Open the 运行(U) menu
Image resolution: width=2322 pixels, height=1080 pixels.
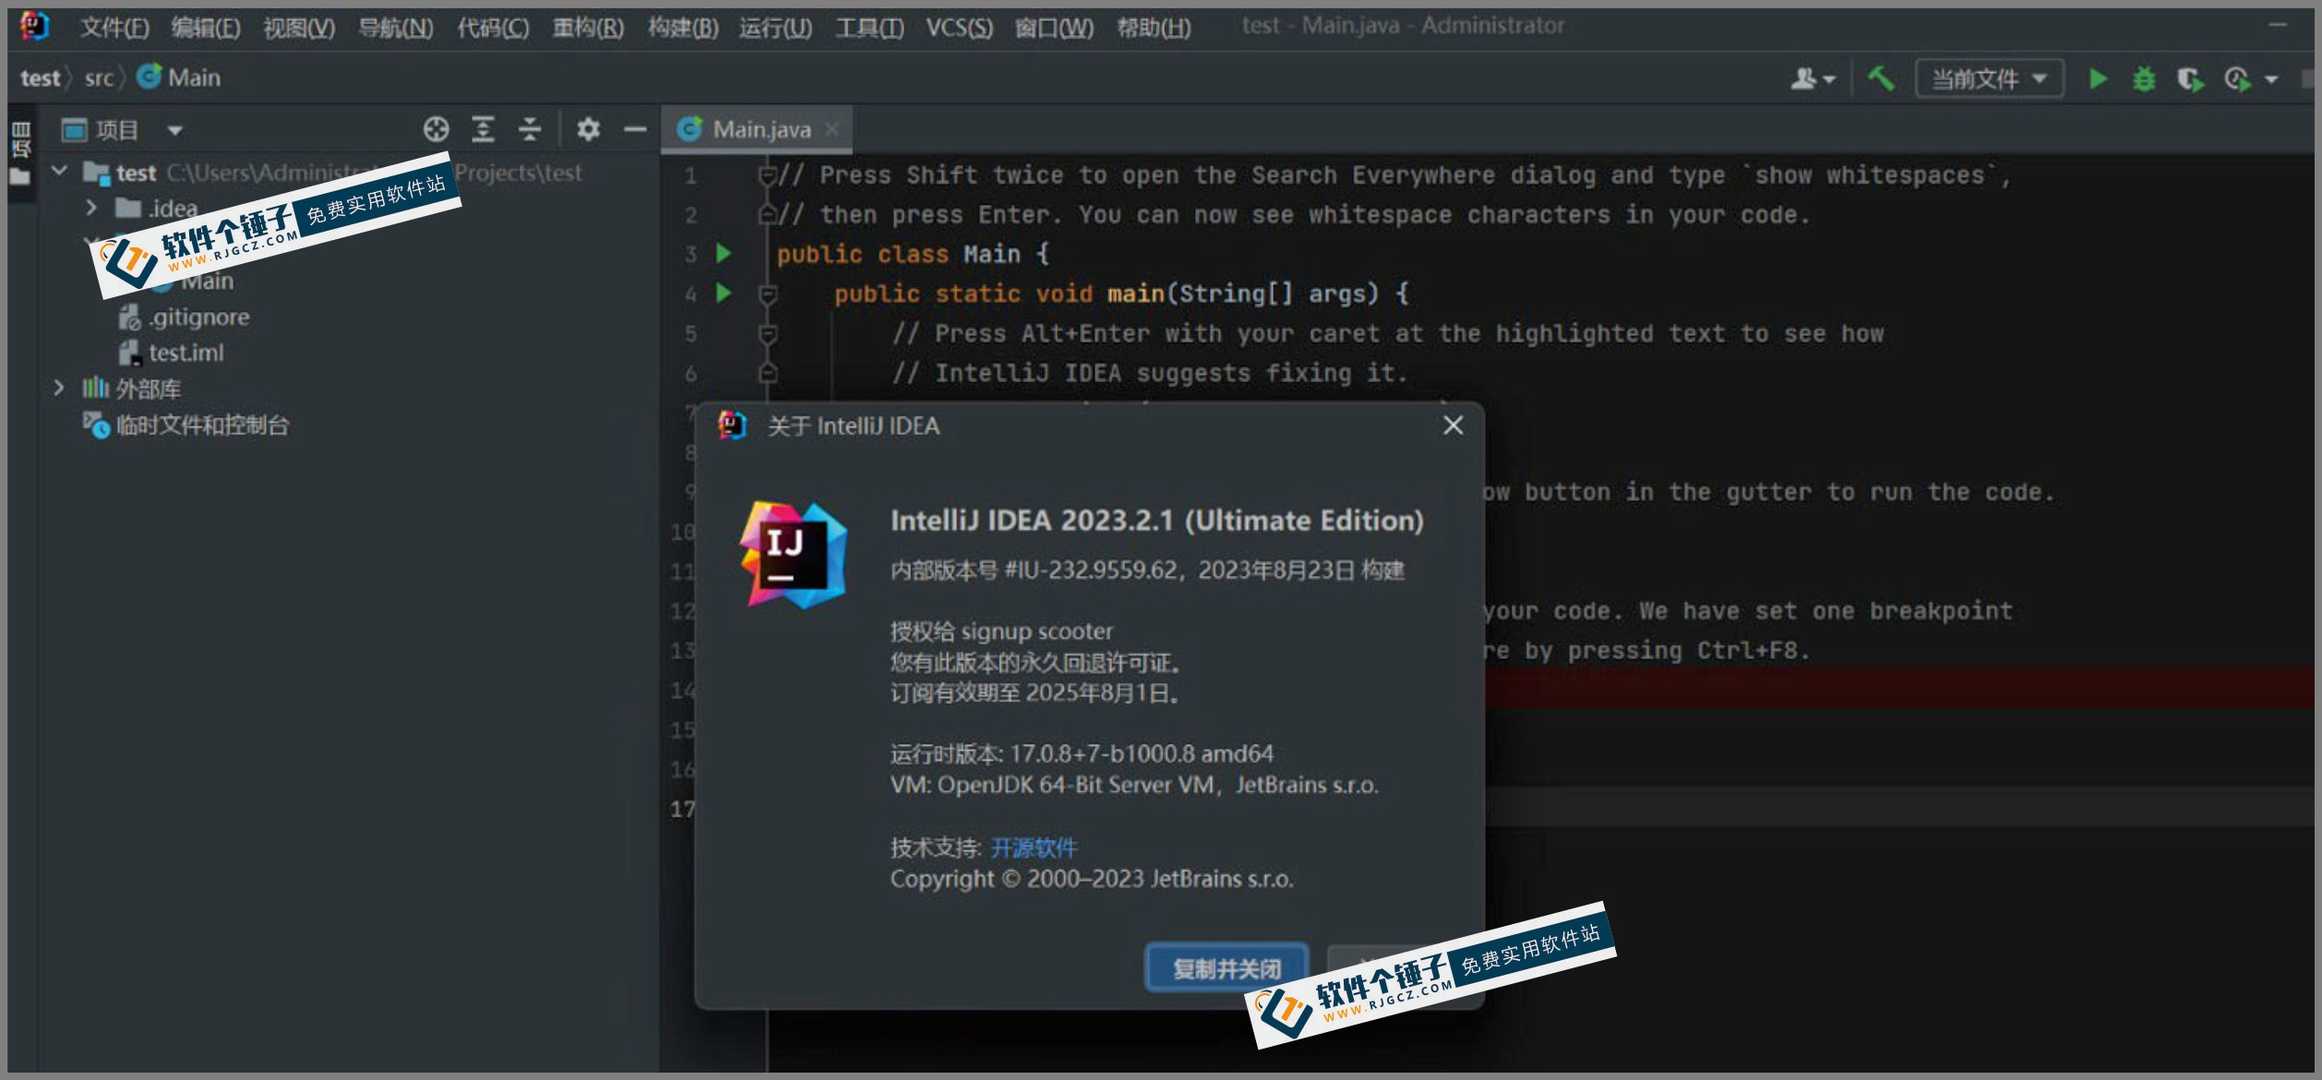click(776, 27)
